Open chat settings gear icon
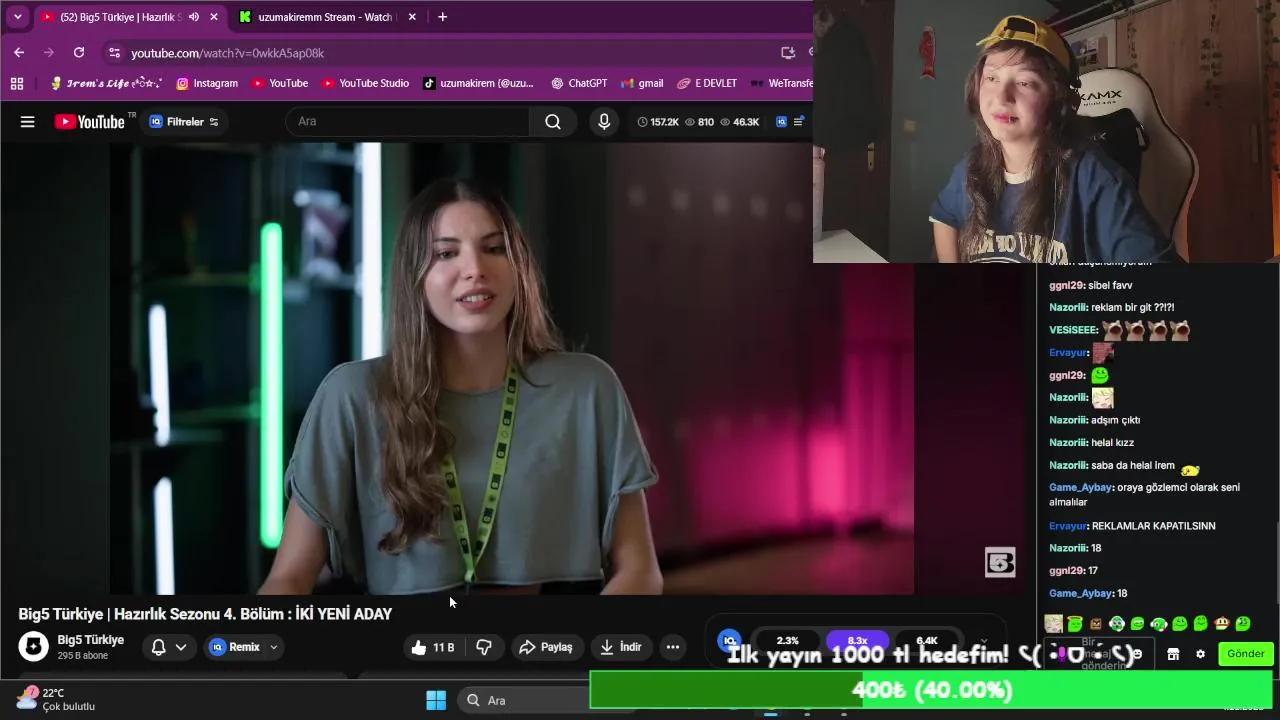The image size is (1280, 720). tap(1201, 654)
